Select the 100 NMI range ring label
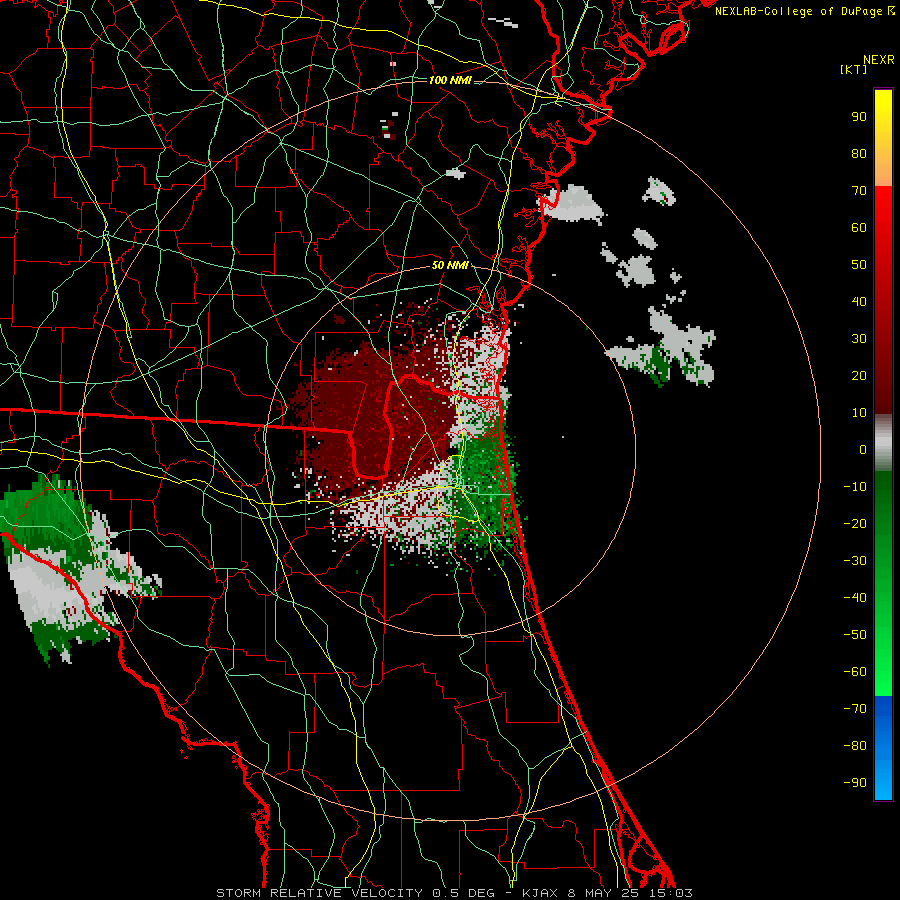Viewport: 900px width, 900px height. pyautogui.click(x=450, y=80)
